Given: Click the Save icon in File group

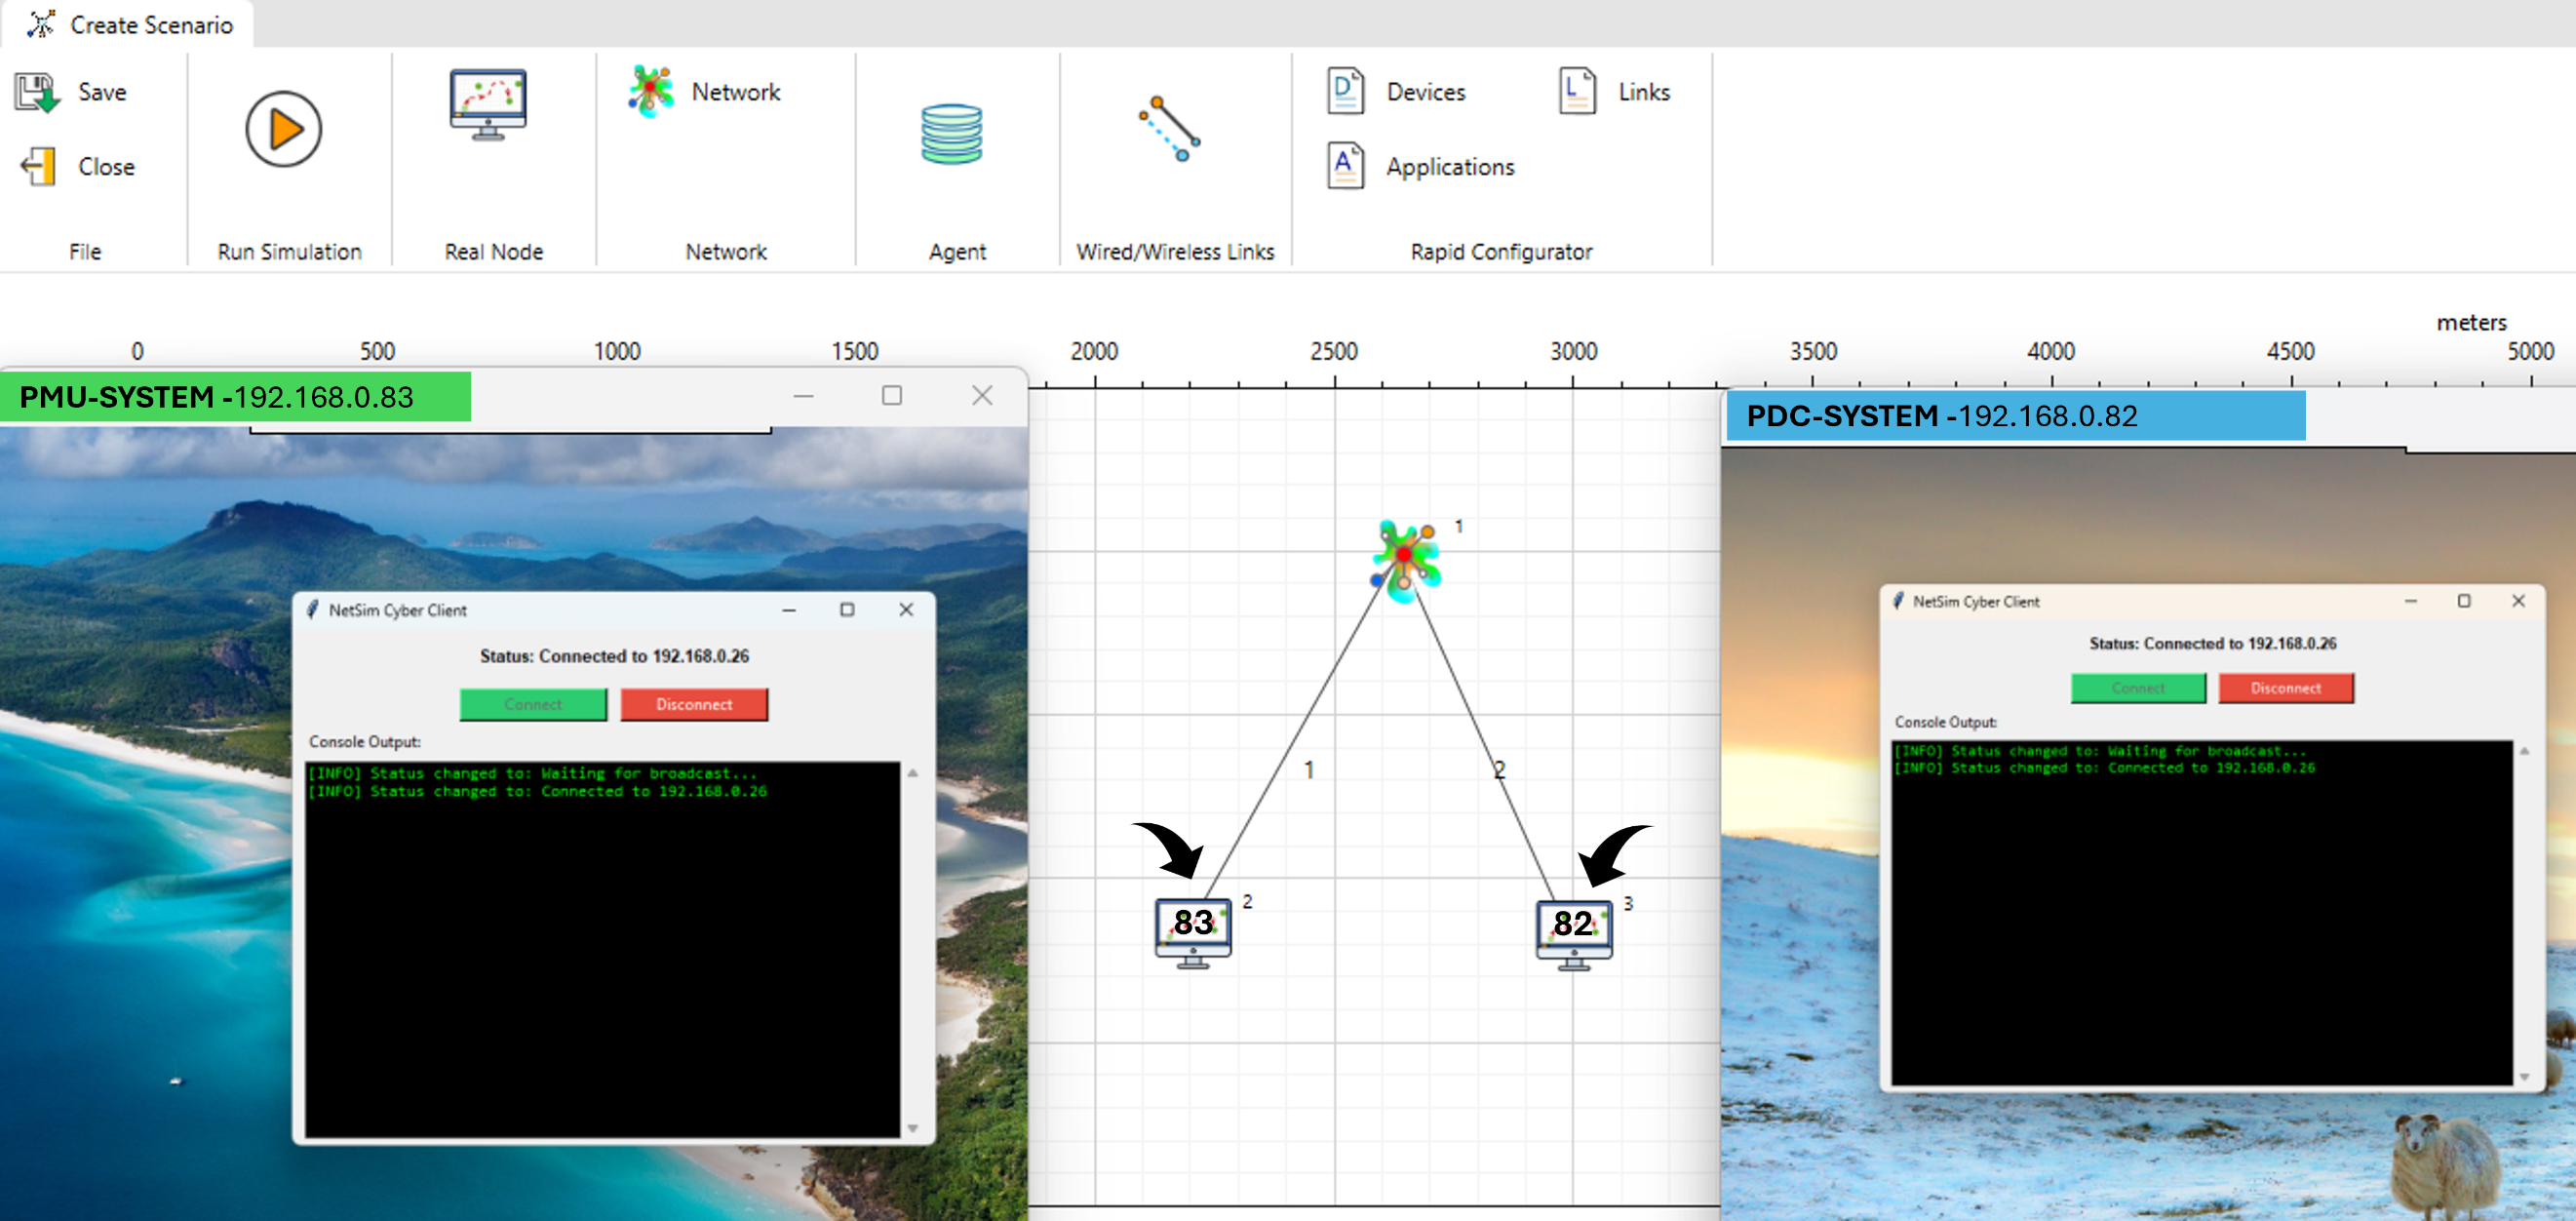Looking at the screenshot, I should point(38,92).
